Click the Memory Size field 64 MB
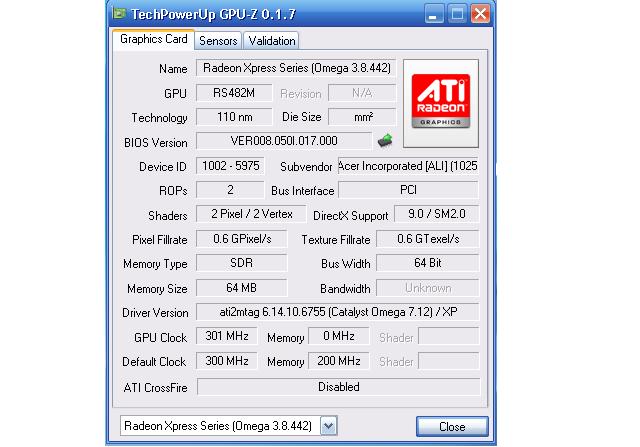 [x=242, y=288]
